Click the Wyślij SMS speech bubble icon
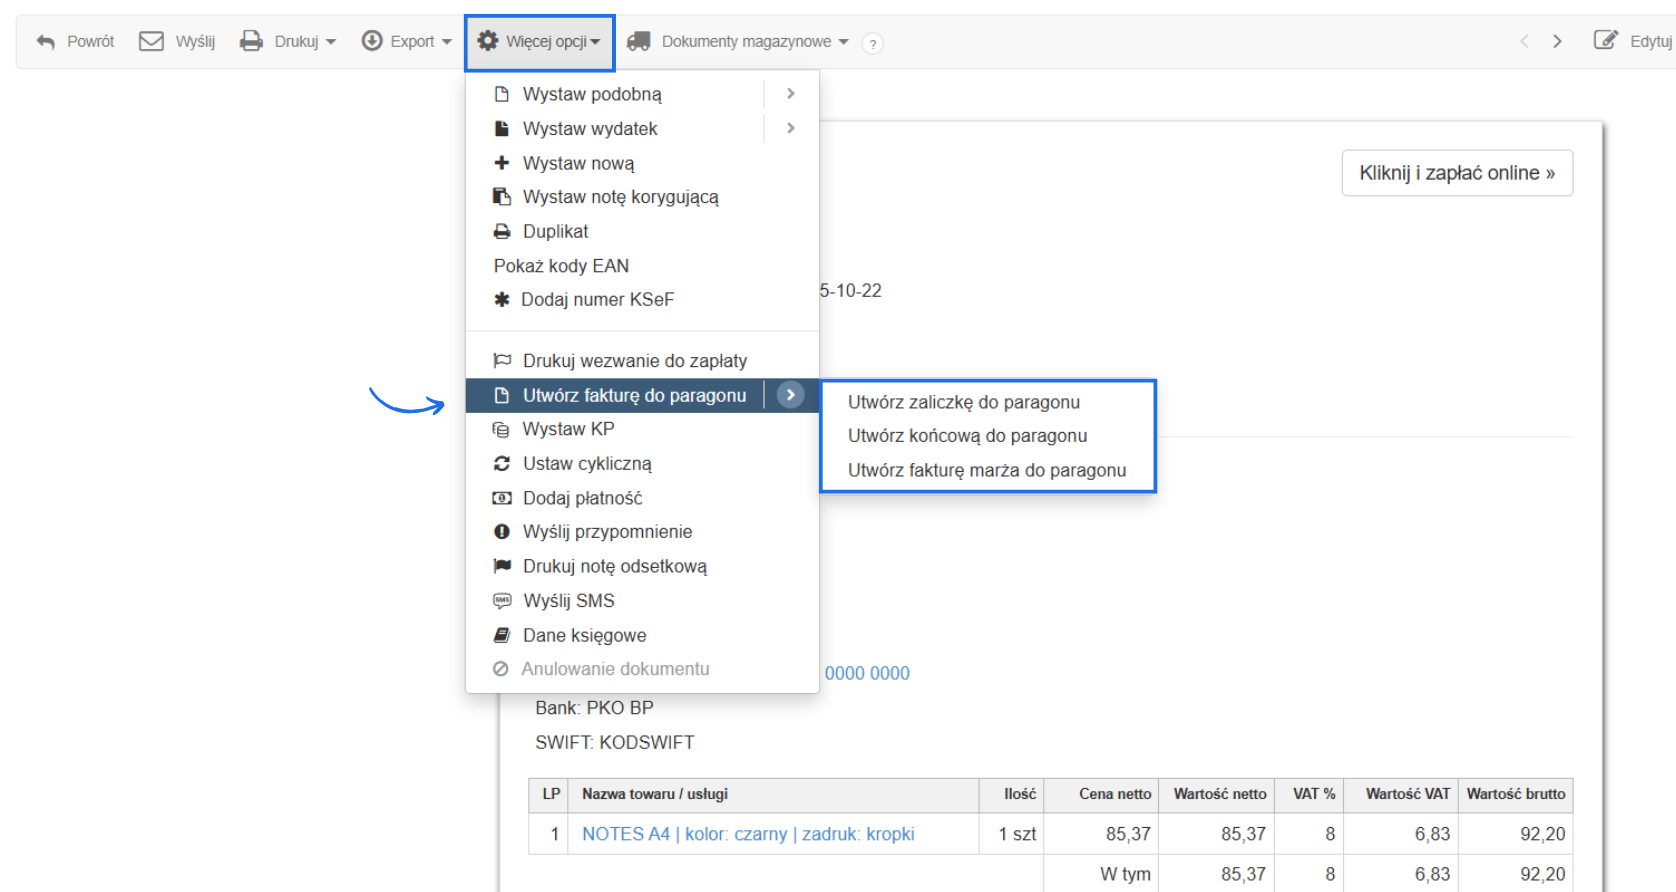 pyautogui.click(x=502, y=601)
